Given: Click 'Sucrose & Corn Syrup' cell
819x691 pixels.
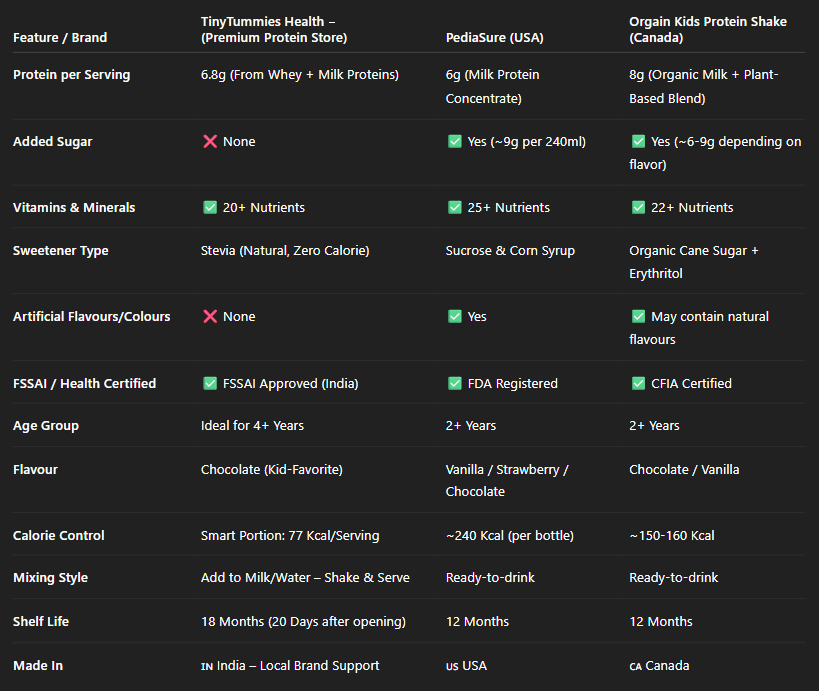Looking at the screenshot, I should pyautogui.click(x=510, y=251).
